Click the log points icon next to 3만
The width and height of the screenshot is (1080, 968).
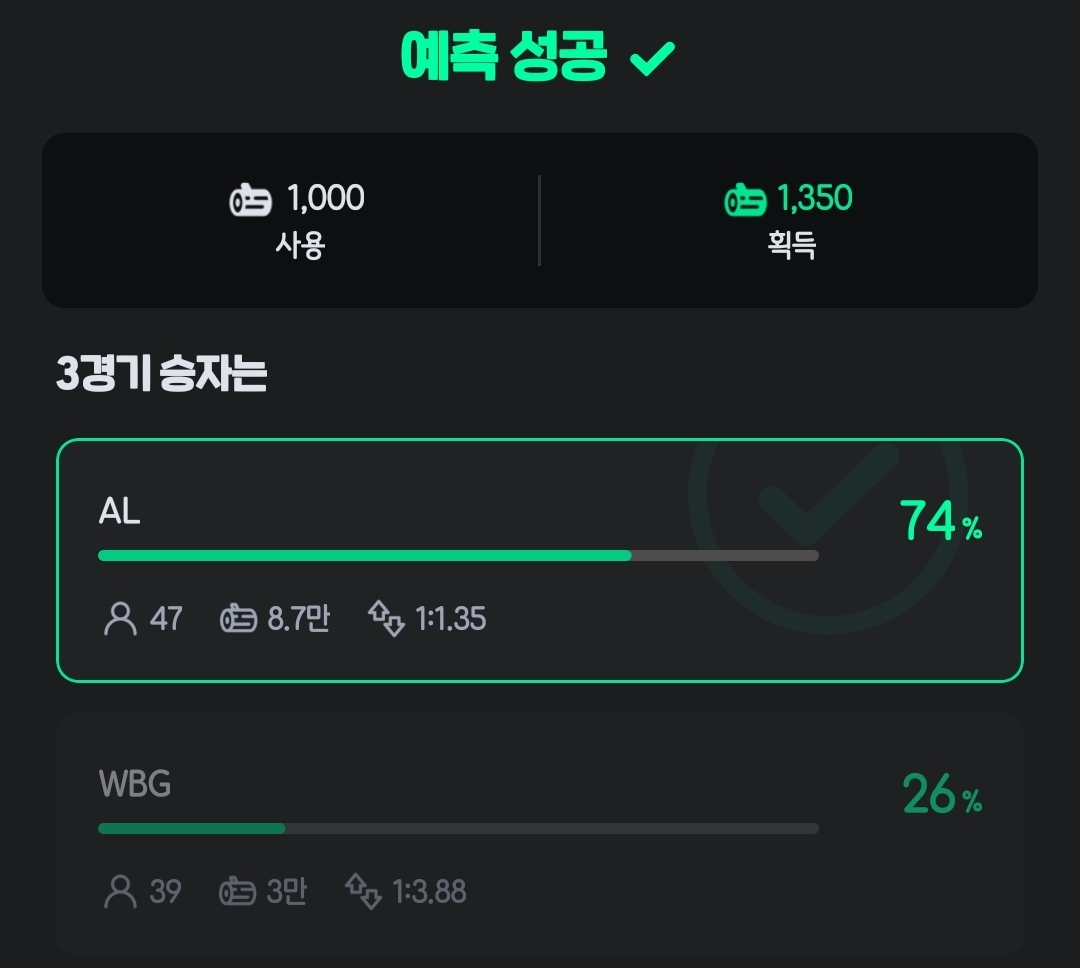pos(238,891)
